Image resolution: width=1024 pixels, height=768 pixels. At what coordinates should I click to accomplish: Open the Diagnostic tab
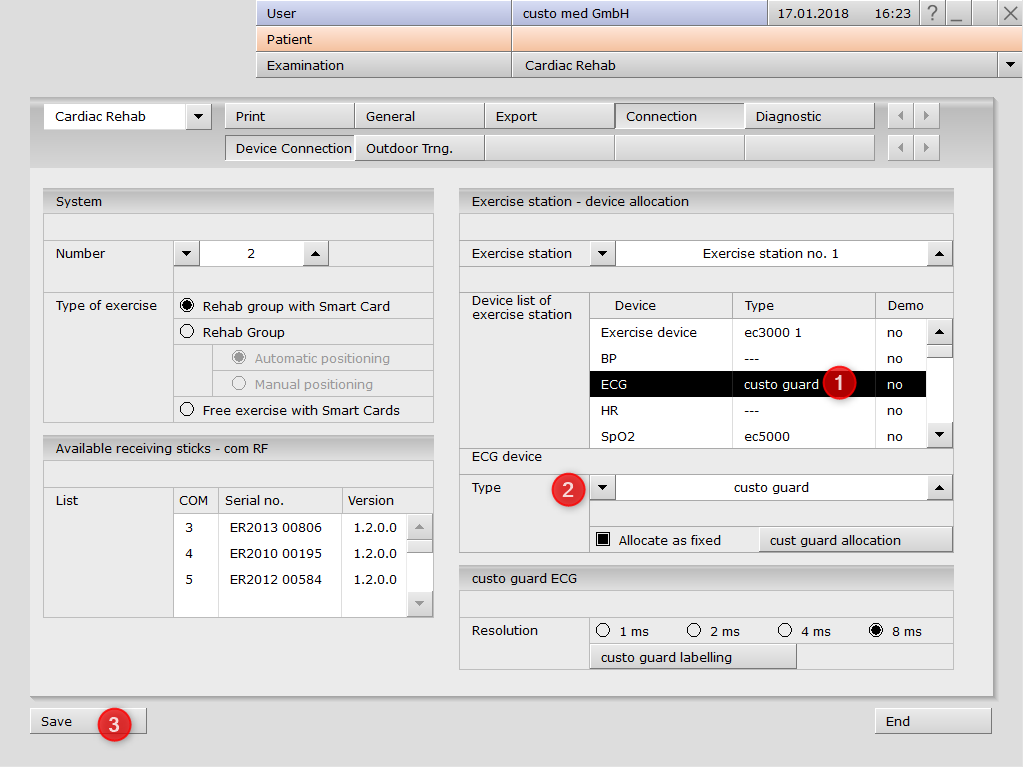coord(809,116)
